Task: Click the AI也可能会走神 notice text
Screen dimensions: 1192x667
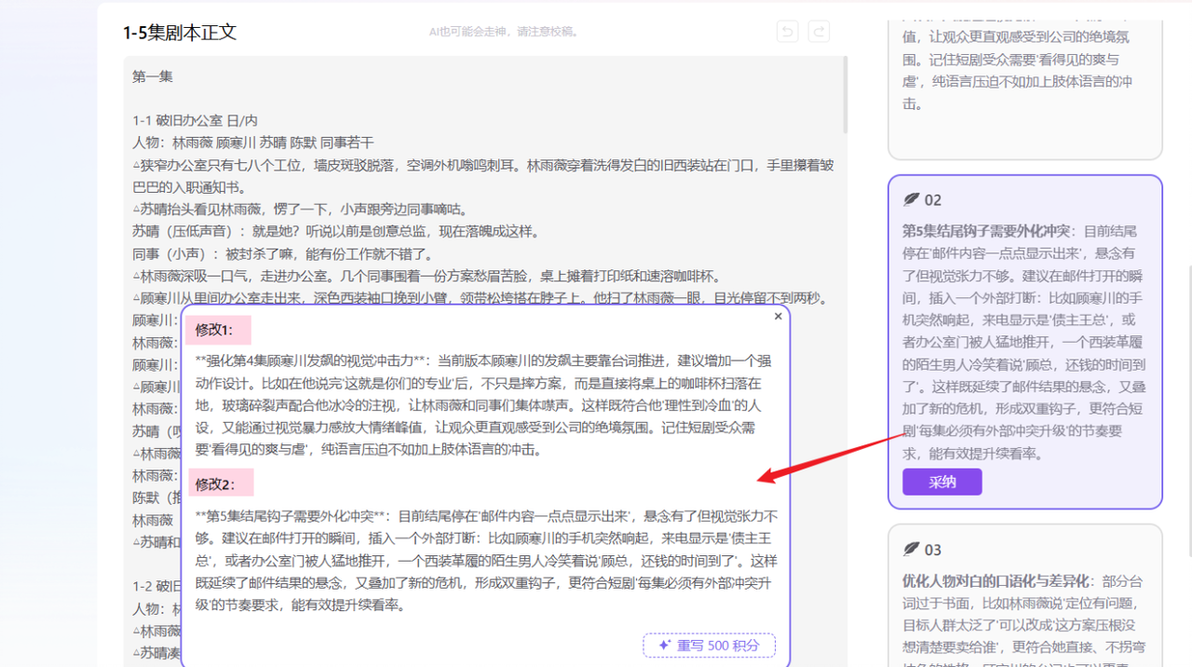Action: coord(505,32)
